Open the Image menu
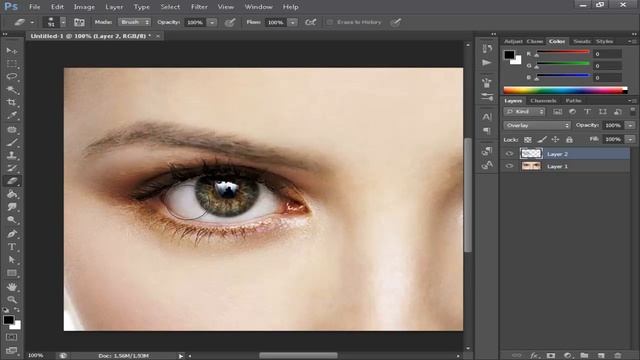The height and width of the screenshot is (360, 640). pyautogui.click(x=84, y=7)
